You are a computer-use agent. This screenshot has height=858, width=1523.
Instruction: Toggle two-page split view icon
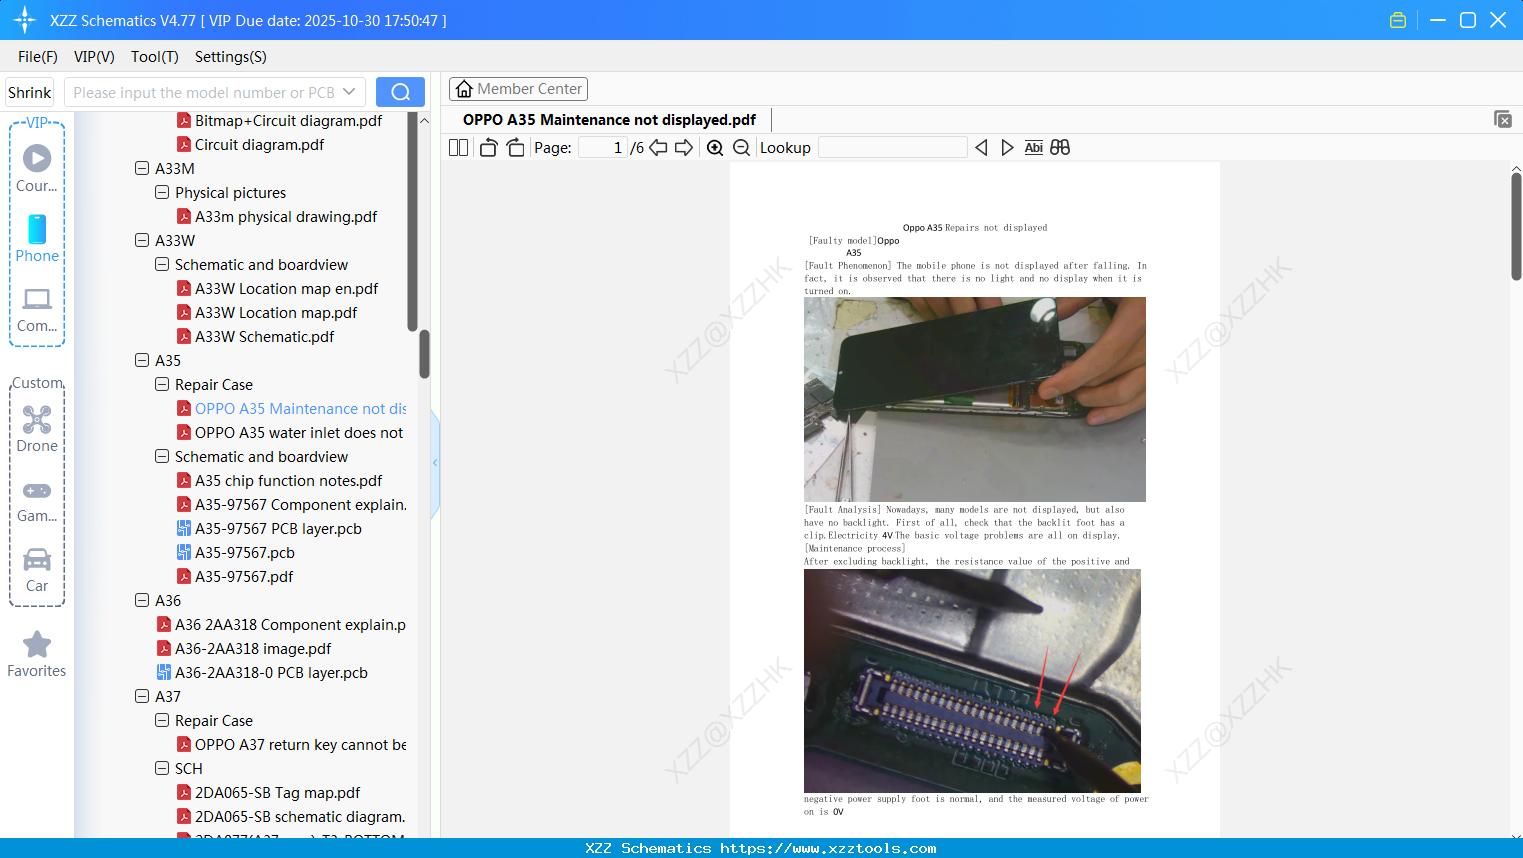coord(459,148)
